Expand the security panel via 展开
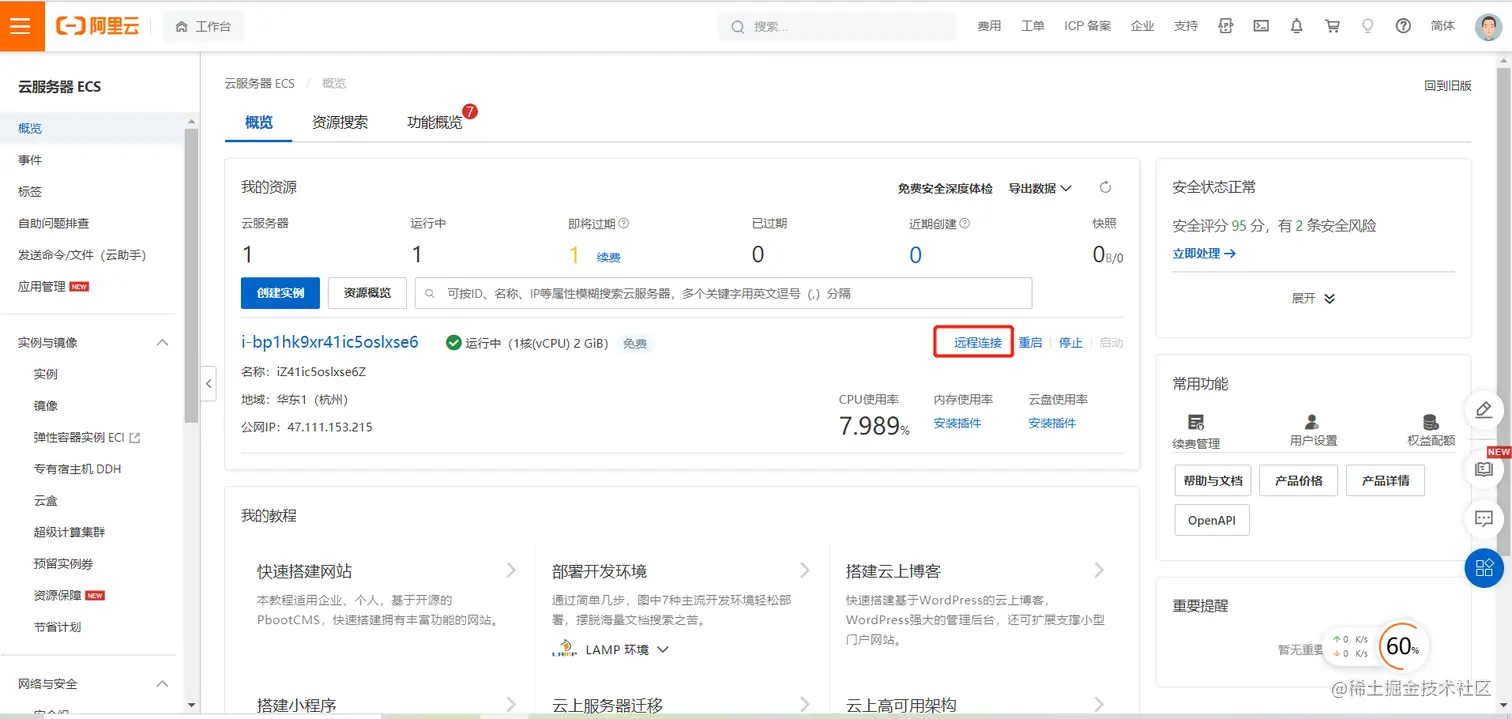 click(1313, 298)
